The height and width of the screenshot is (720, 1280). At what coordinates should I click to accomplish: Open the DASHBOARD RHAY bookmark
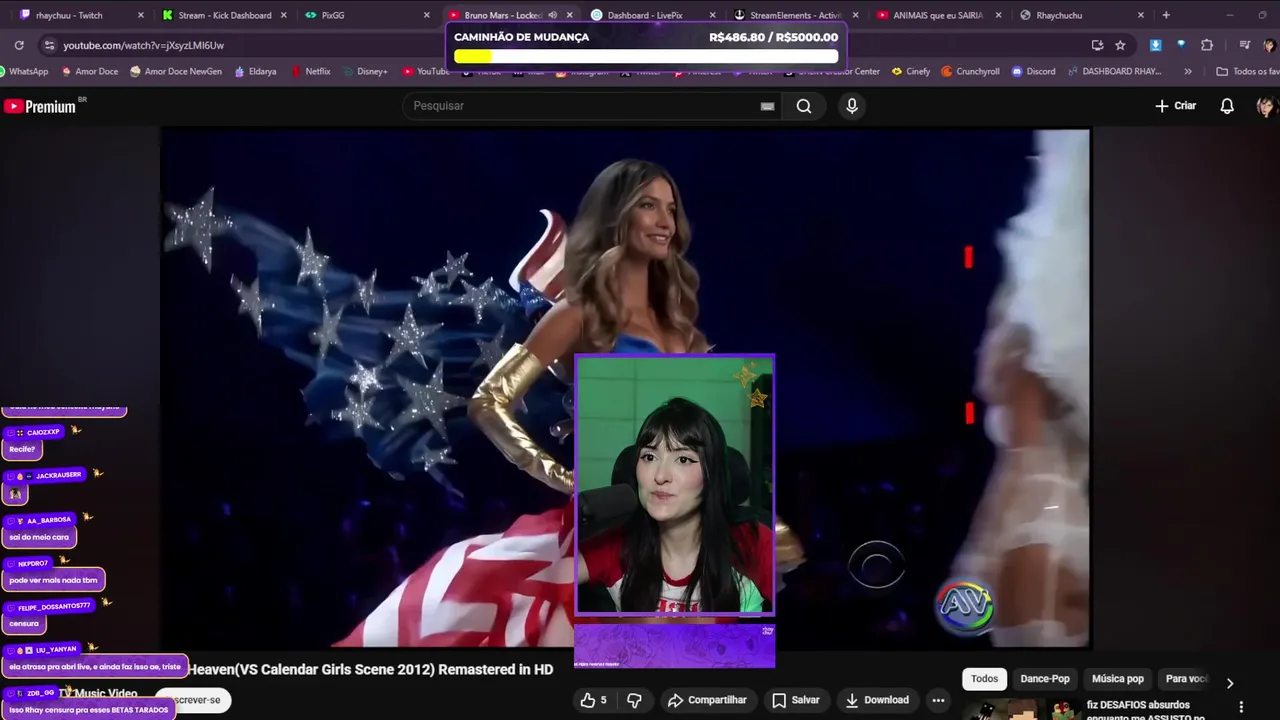point(1113,71)
